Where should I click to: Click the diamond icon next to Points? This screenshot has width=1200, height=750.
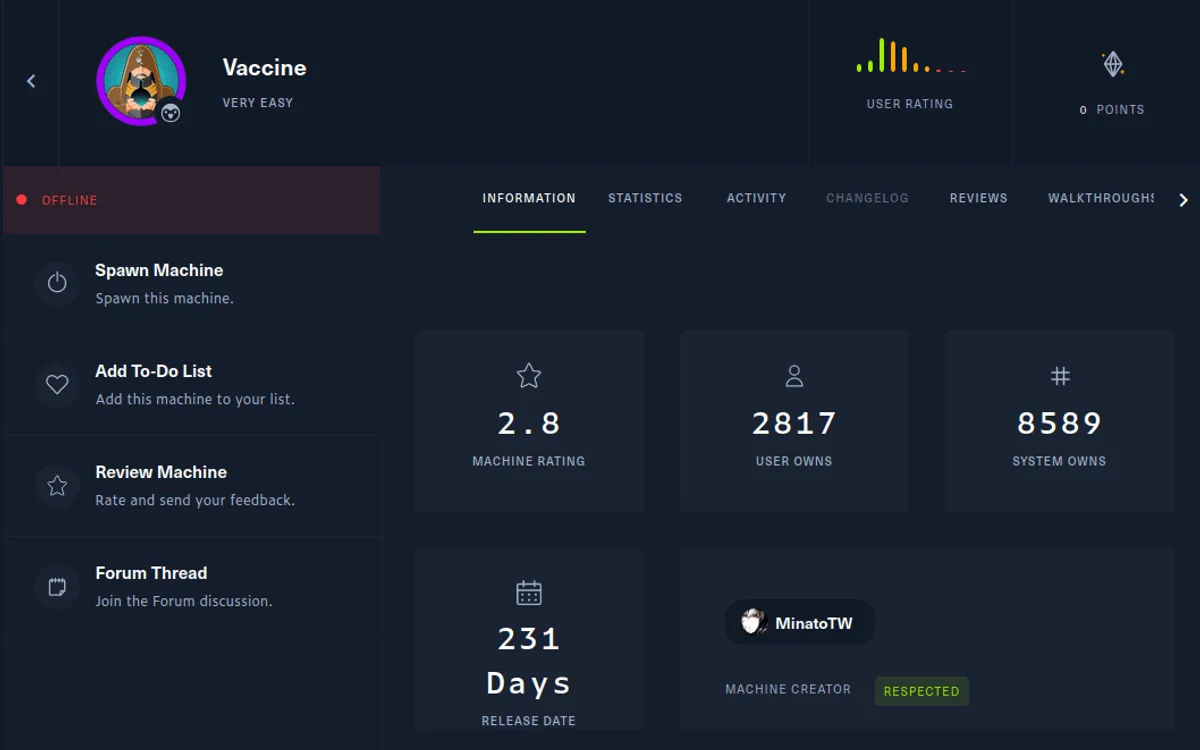[x=1112, y=62]
